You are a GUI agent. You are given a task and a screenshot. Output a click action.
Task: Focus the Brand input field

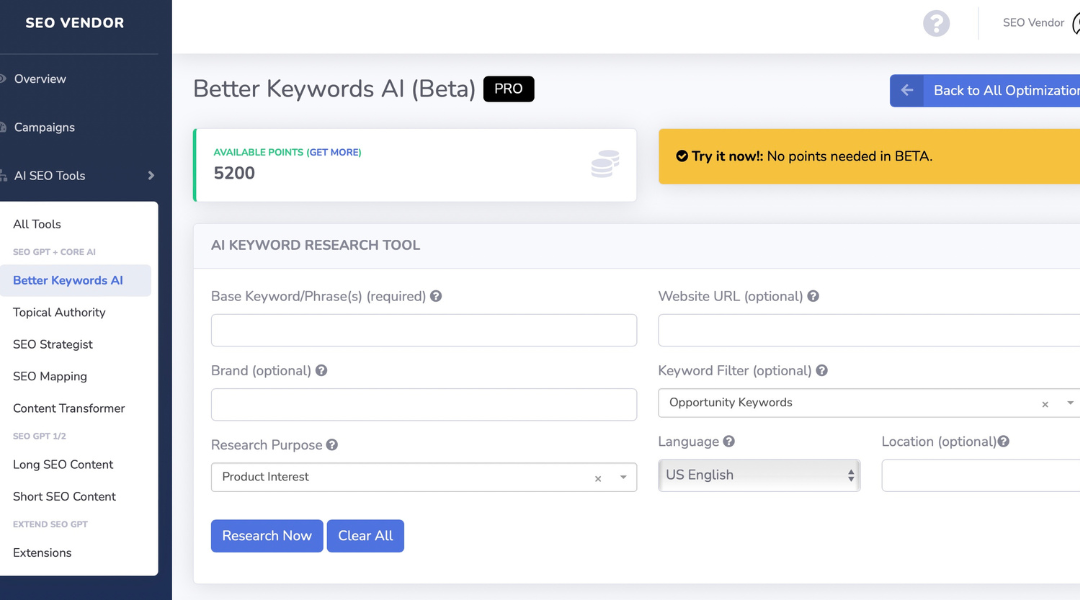click(424, 405)
